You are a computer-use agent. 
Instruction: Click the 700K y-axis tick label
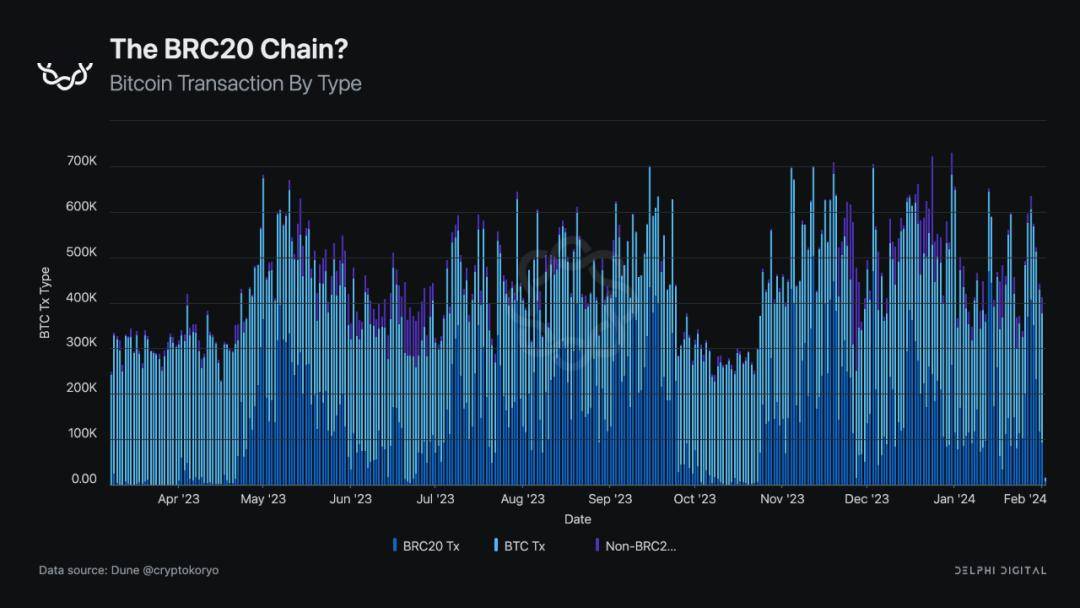82,161
